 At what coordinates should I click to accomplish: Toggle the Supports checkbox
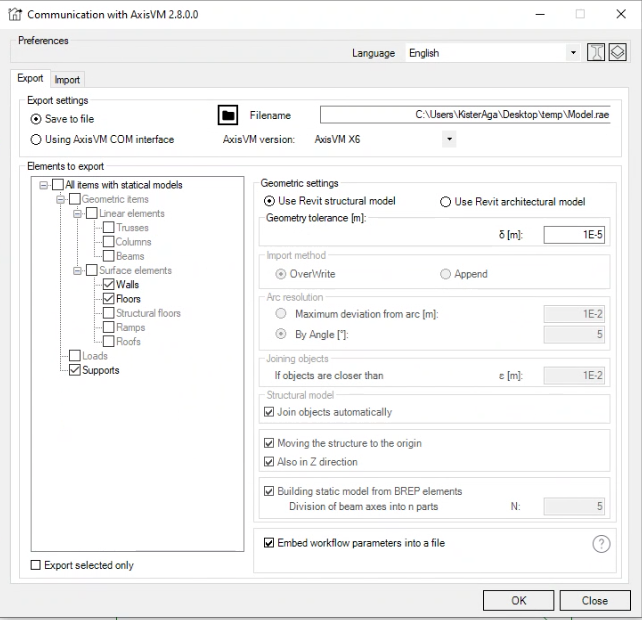pyautogui.click(x=75, y=370)
